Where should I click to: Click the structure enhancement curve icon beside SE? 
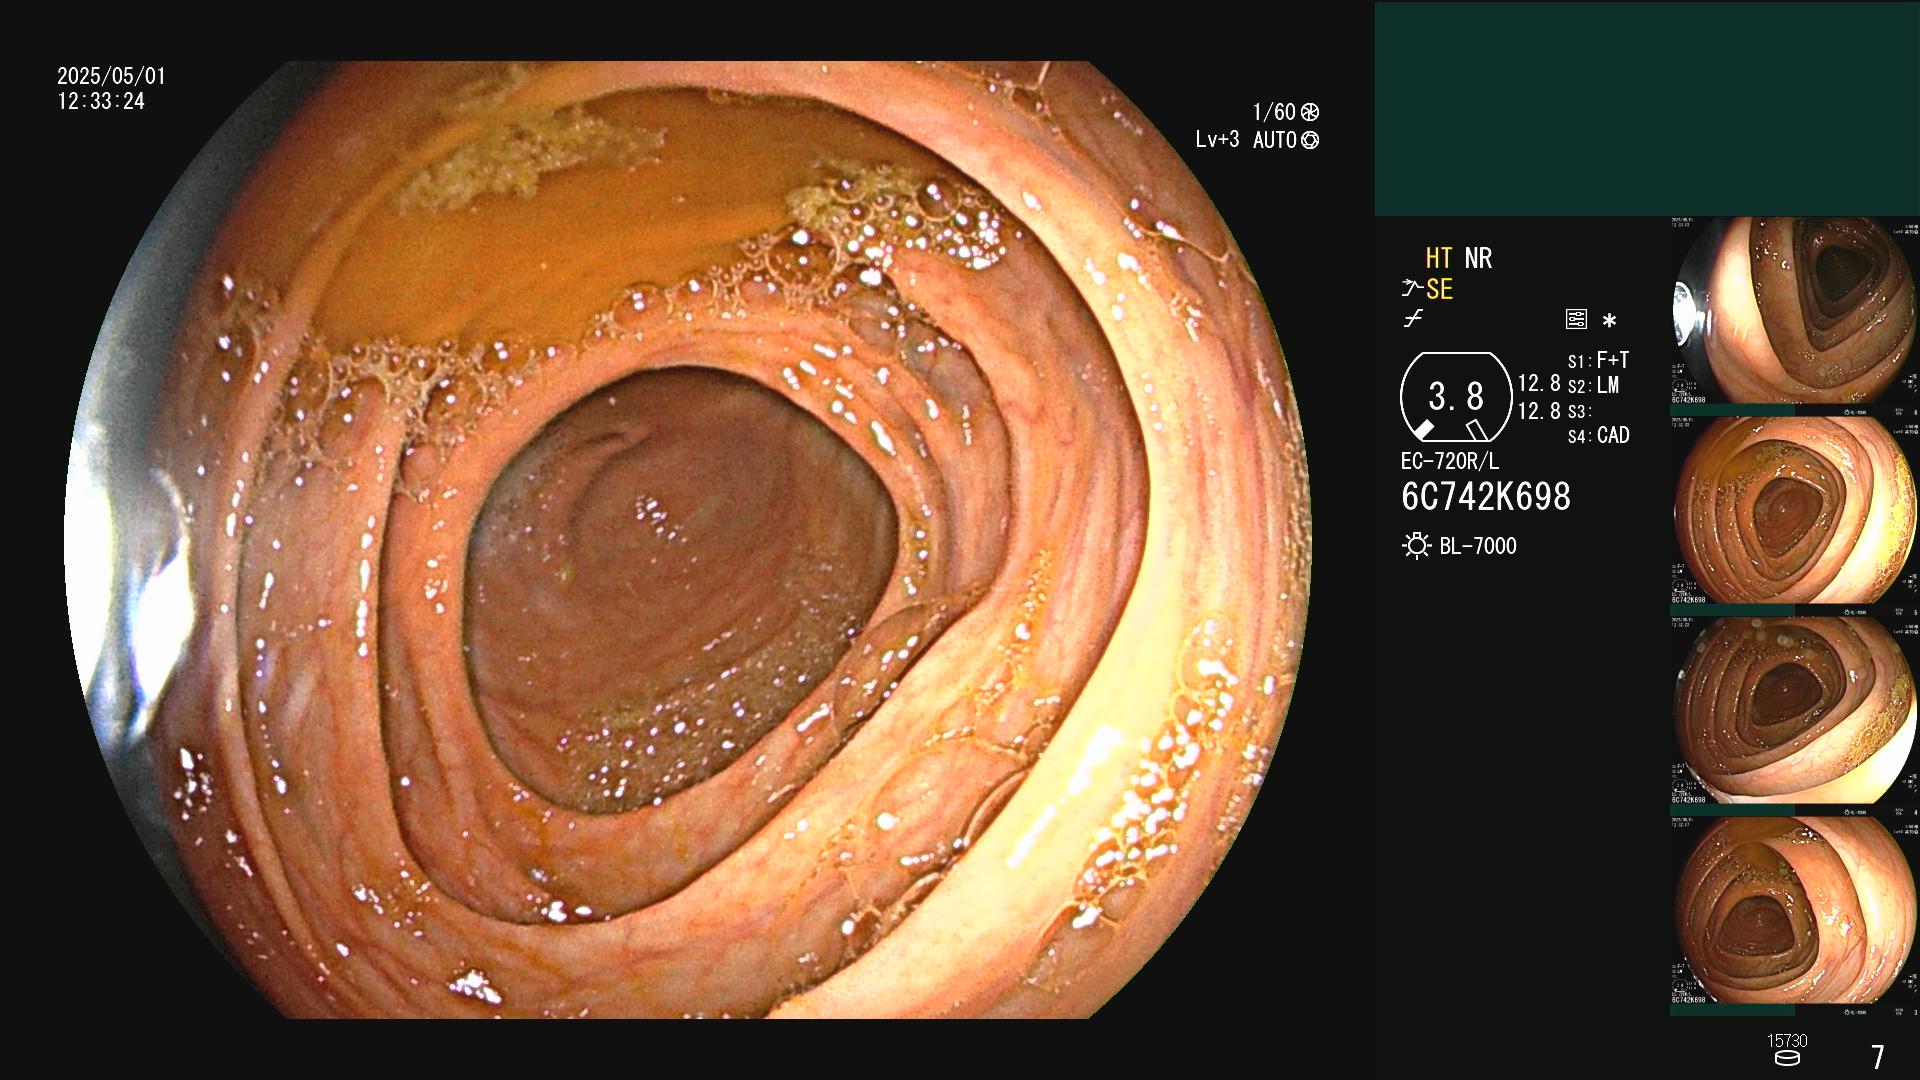1412,289
